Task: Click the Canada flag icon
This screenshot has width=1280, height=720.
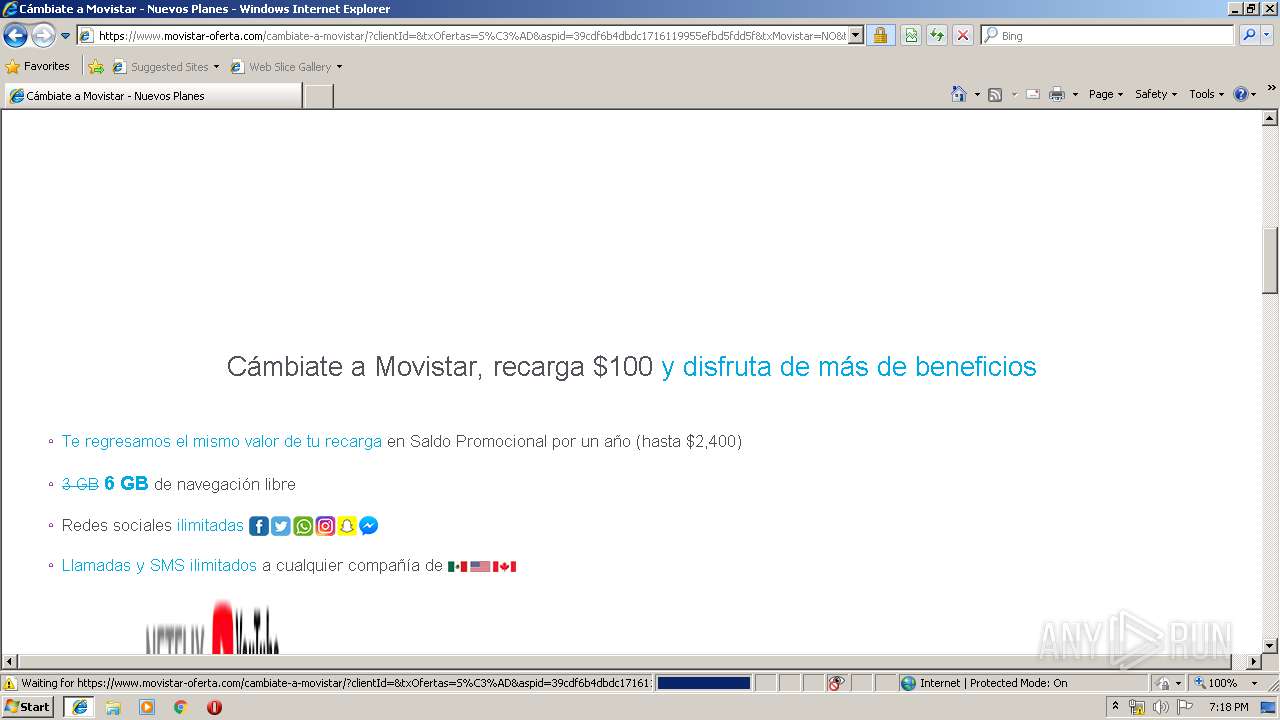Action: [x=505, y=566]
